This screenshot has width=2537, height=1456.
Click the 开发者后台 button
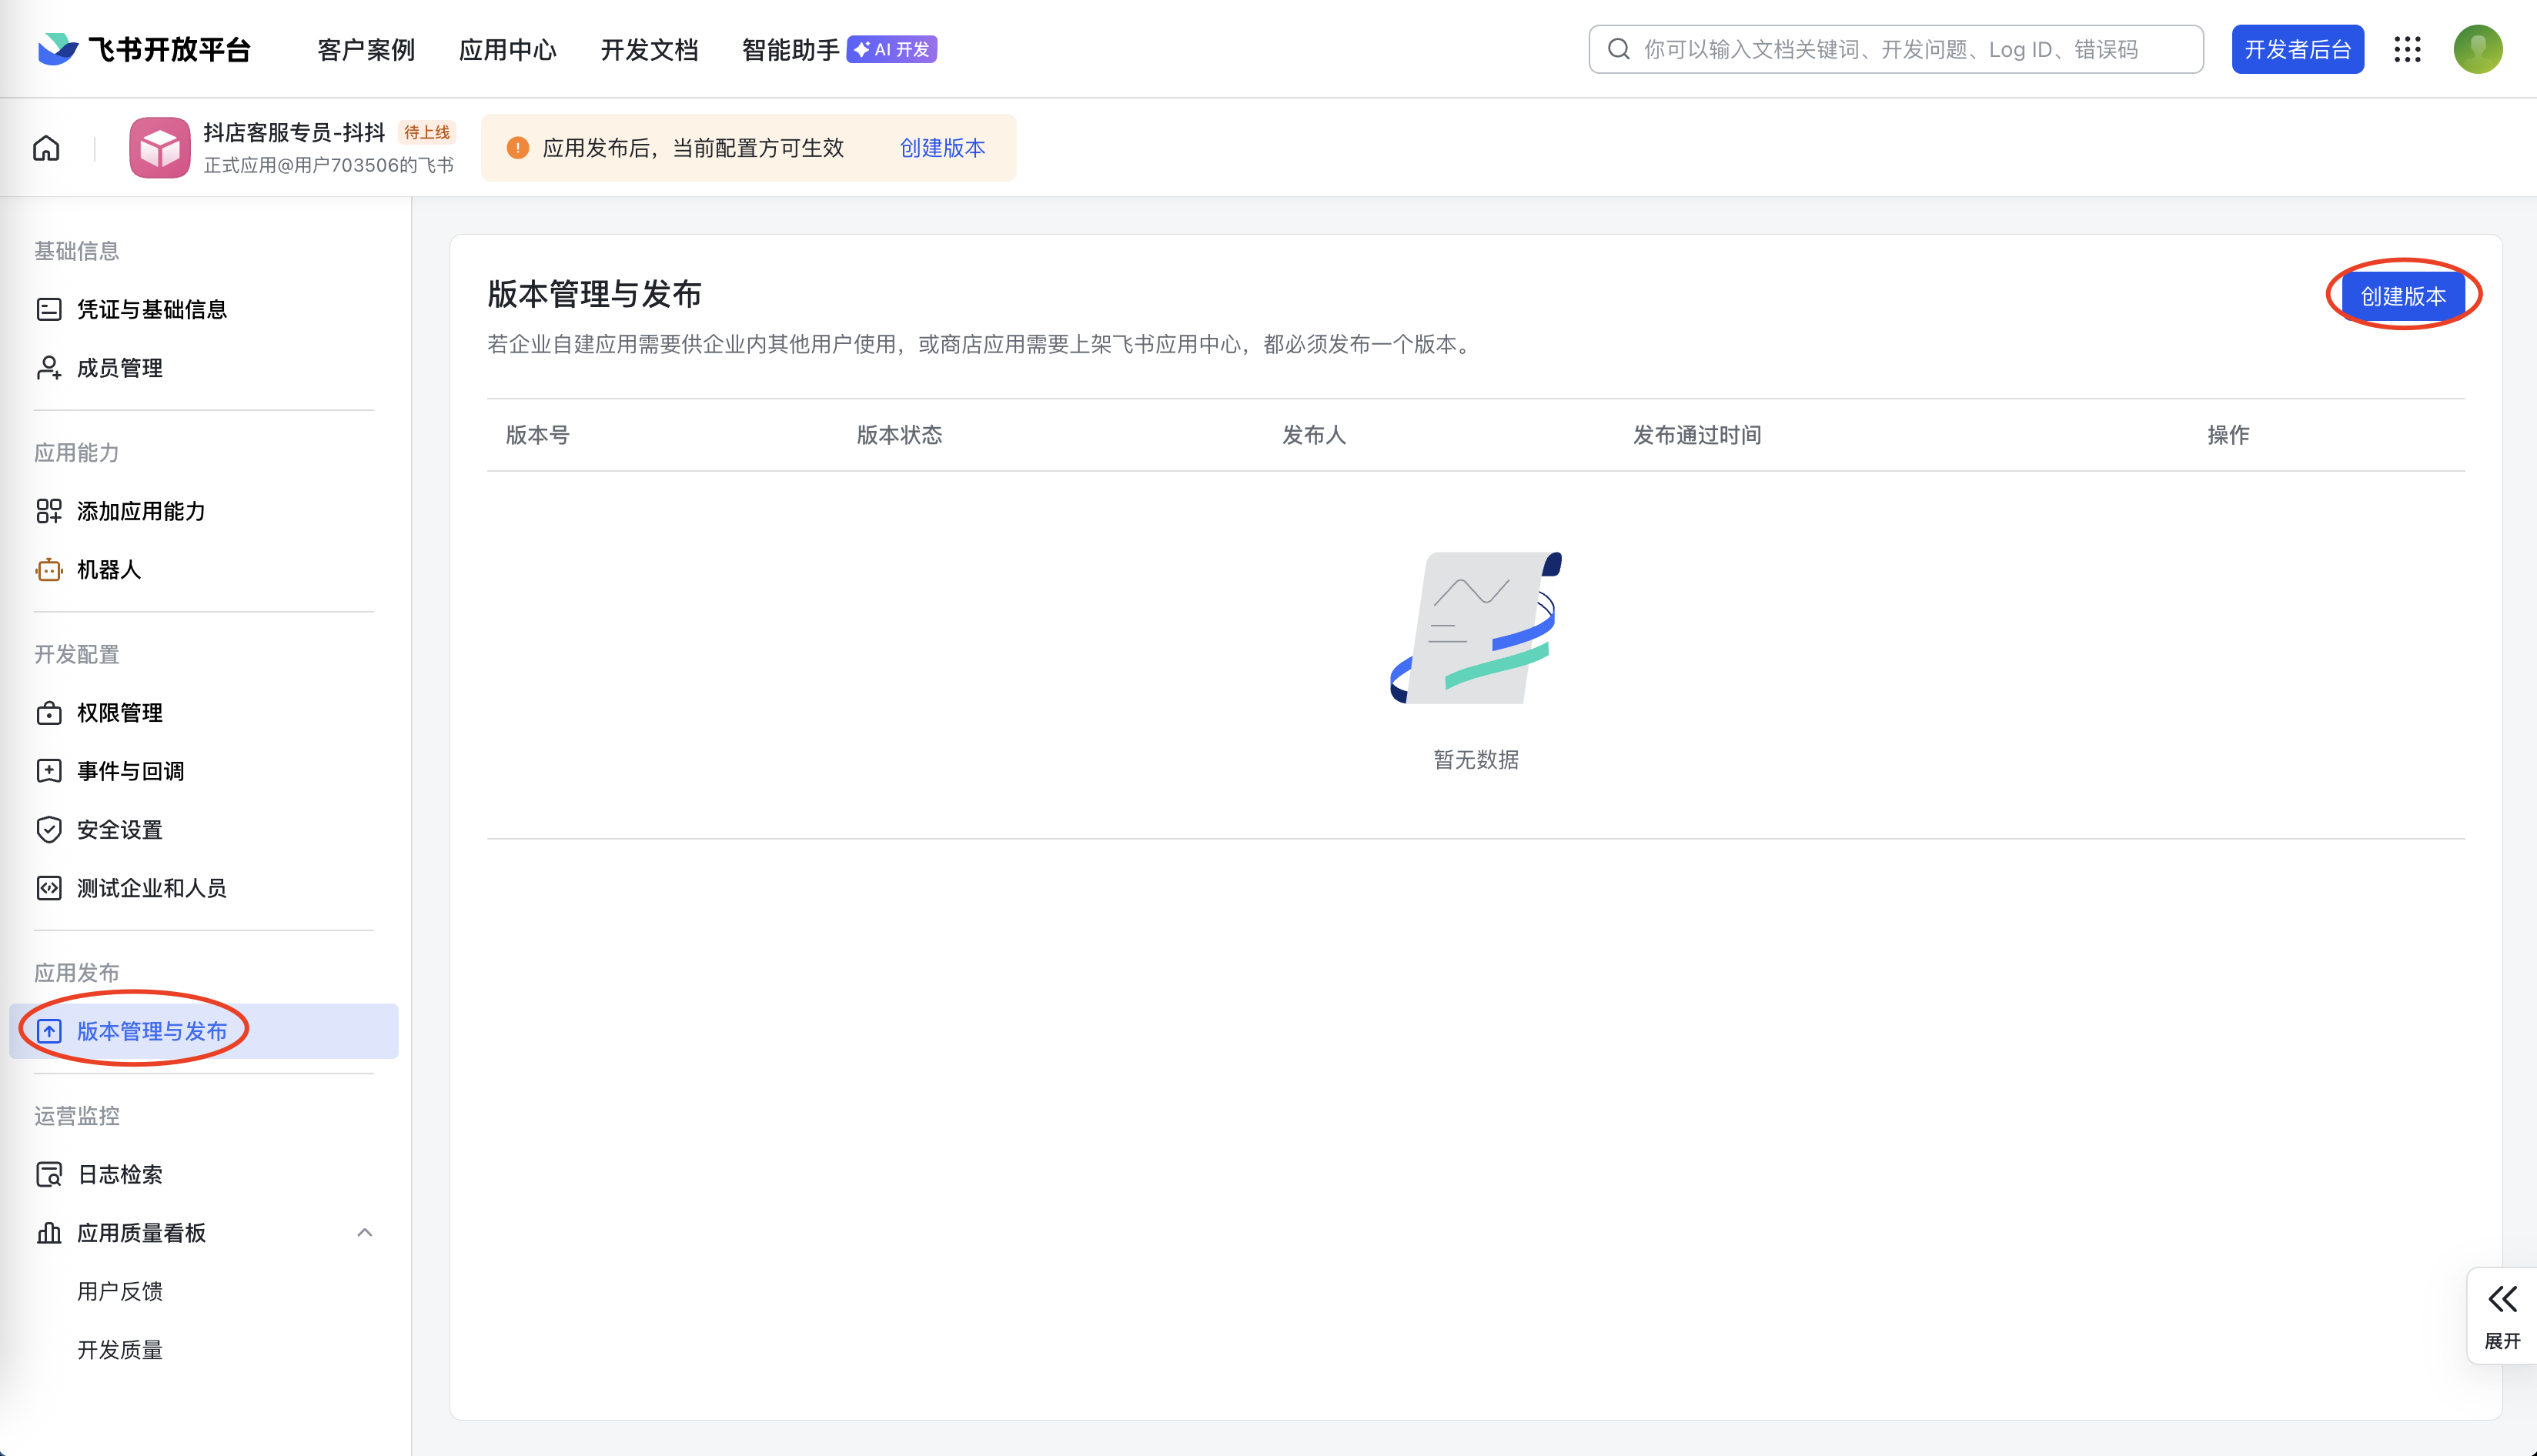pyautogui.click(x=2297, y=49)
